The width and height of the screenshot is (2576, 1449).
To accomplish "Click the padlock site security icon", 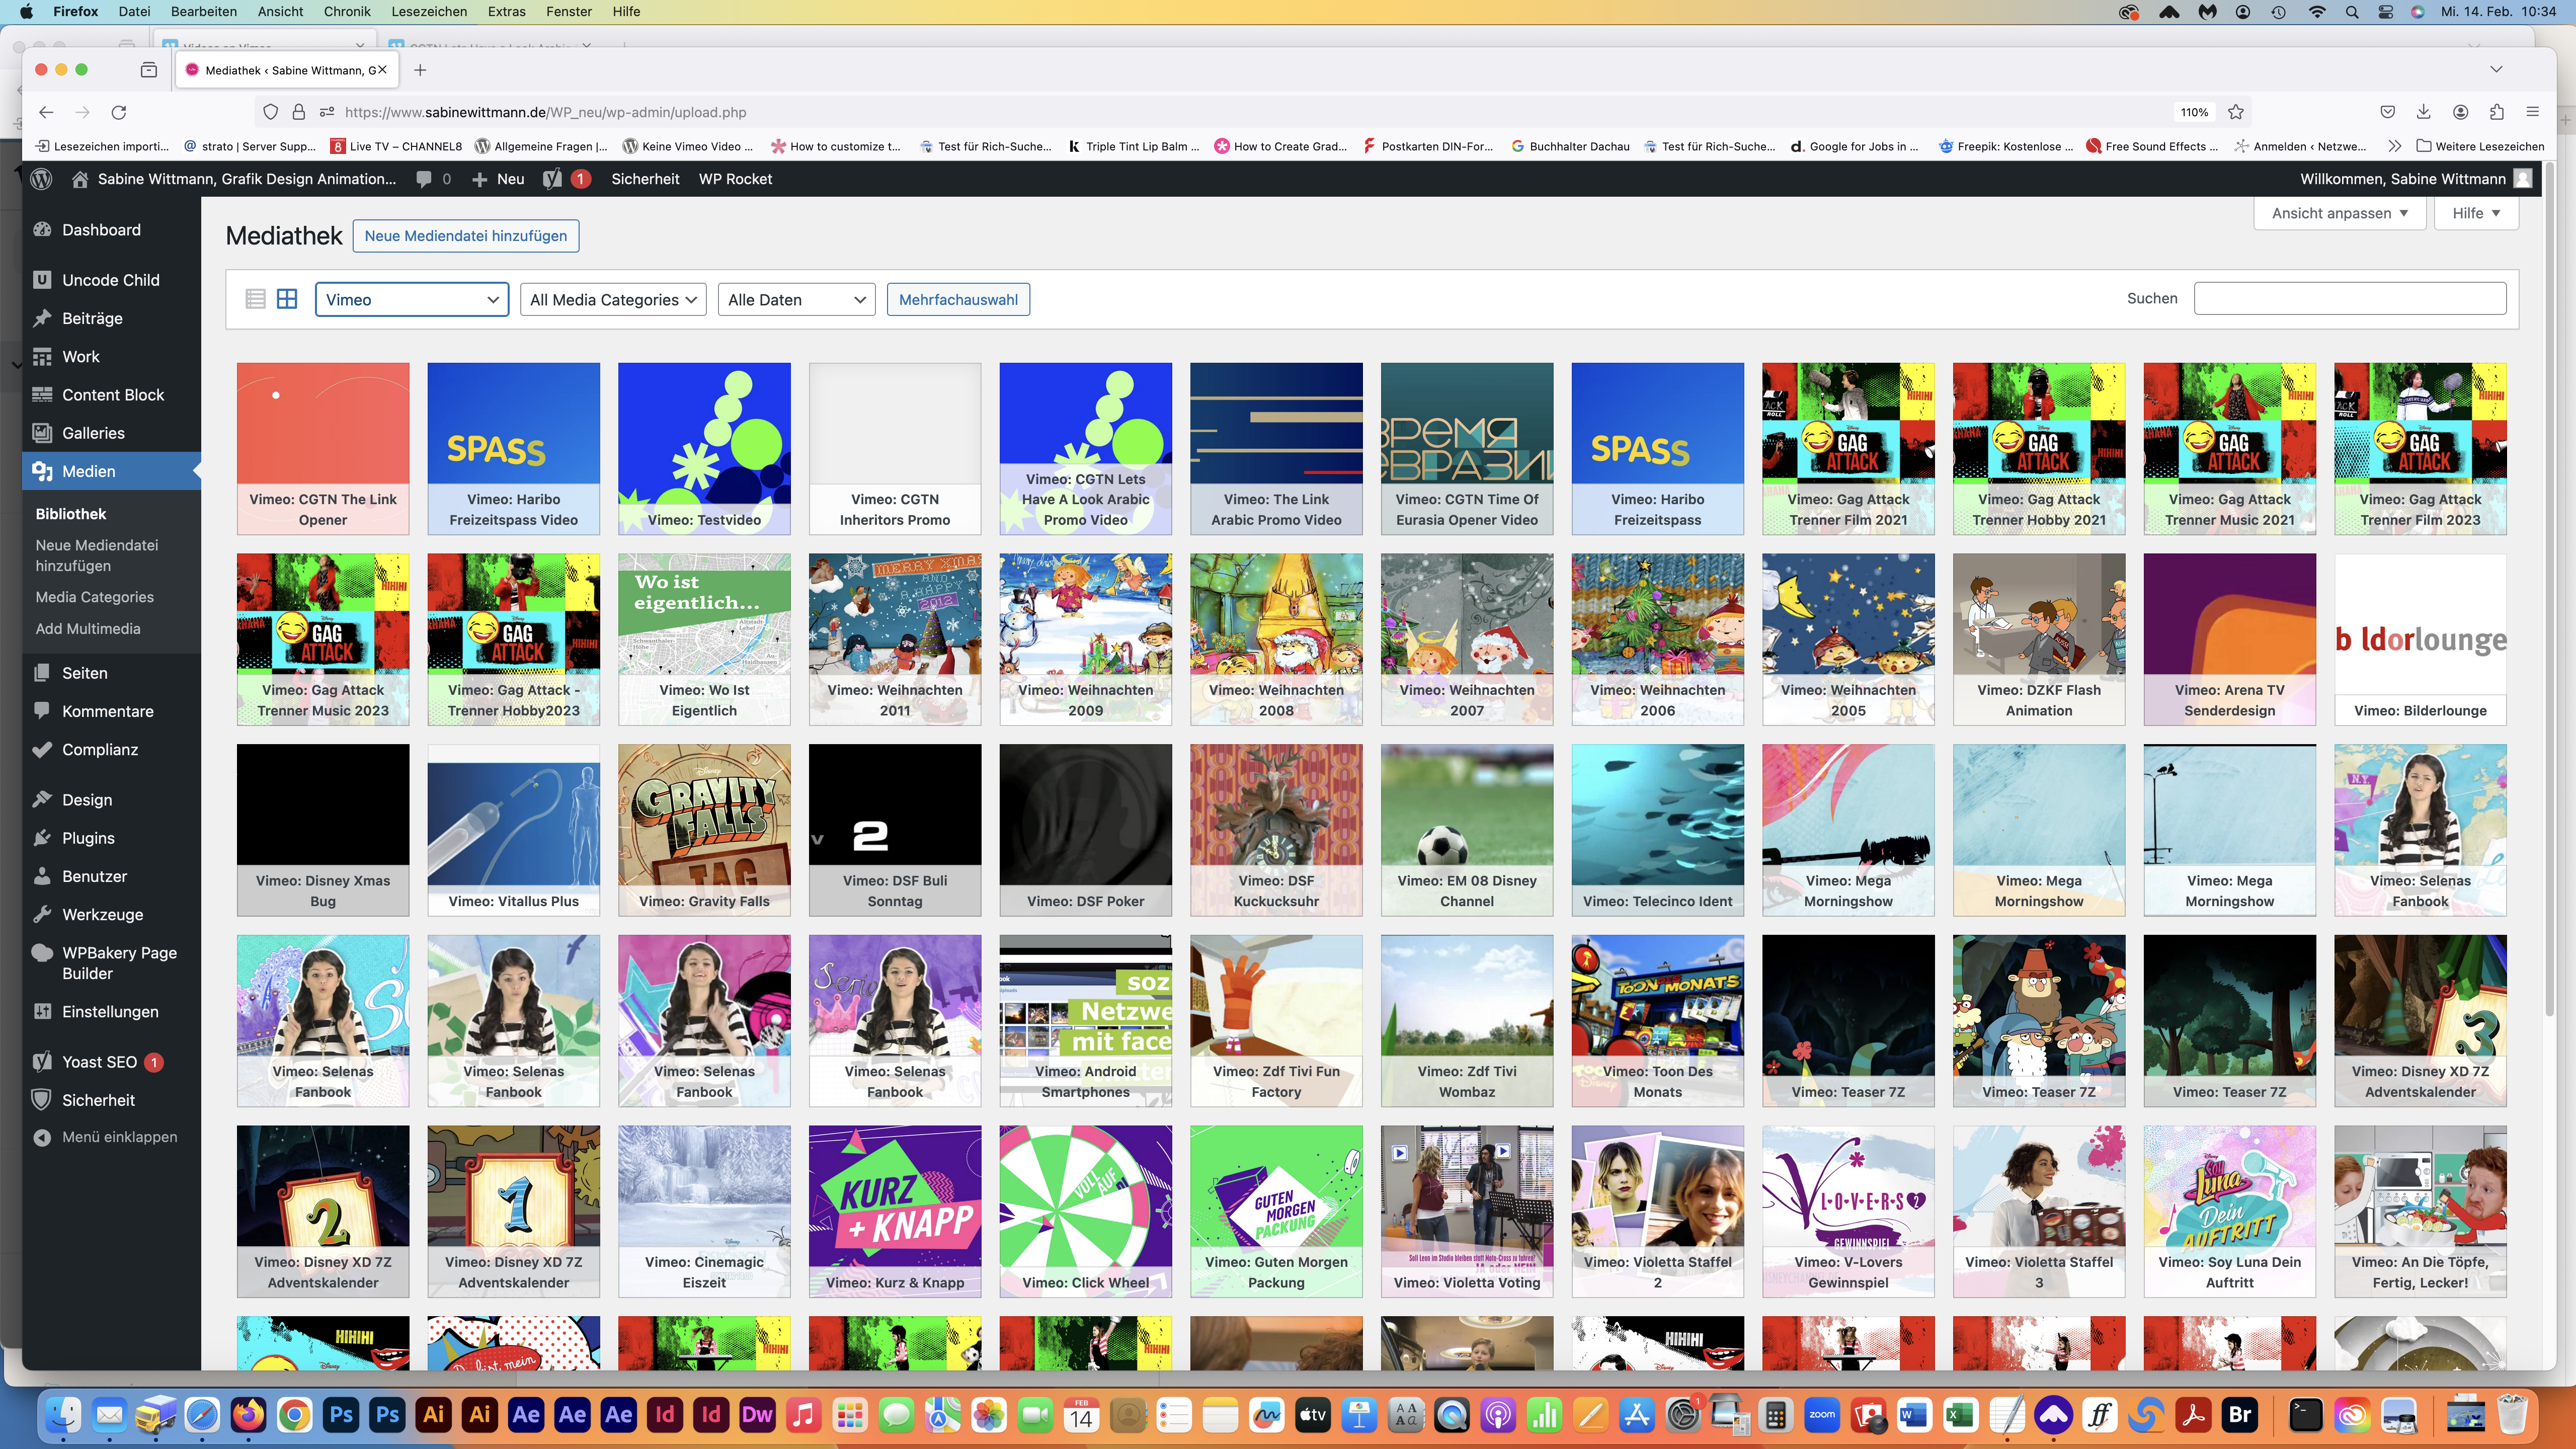I will pyautogui.click(x=298, y=112).
